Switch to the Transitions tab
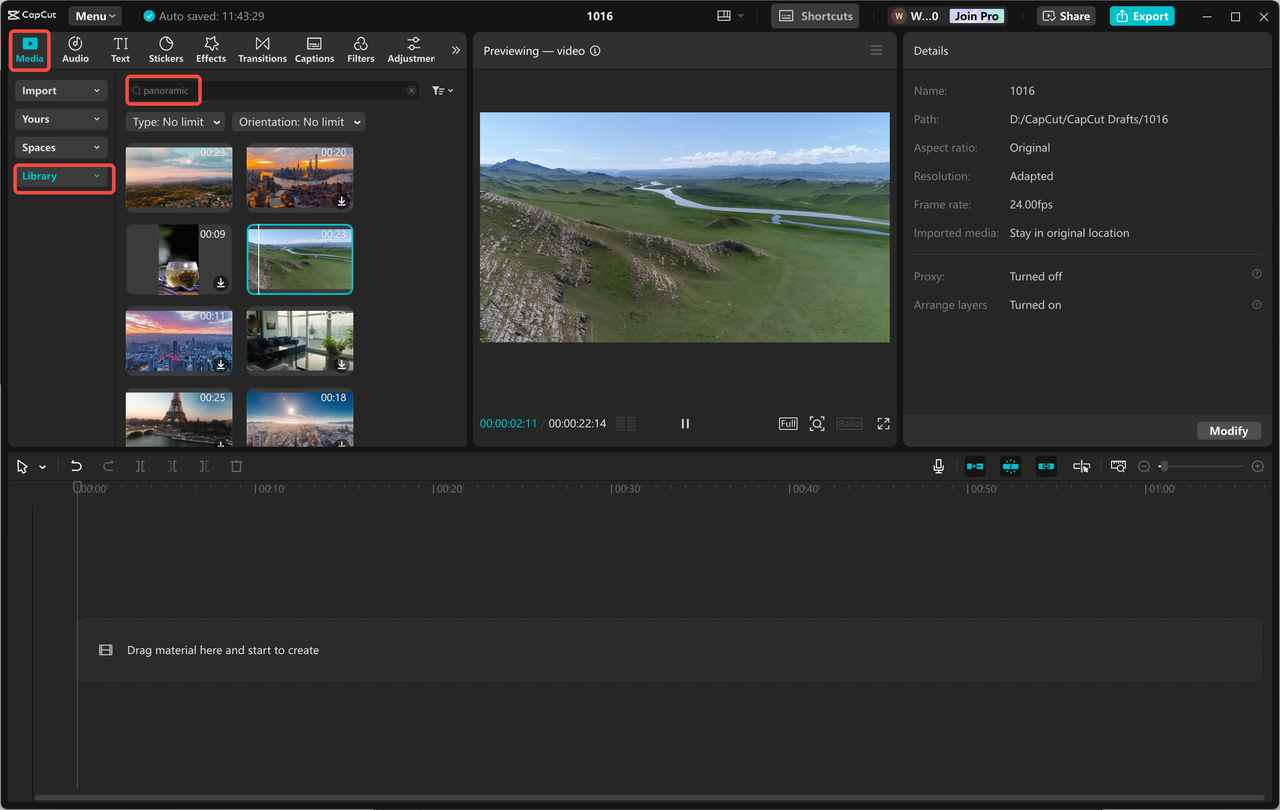The width and height of the screenshot is (1280, 810). [x=262, y=49]
